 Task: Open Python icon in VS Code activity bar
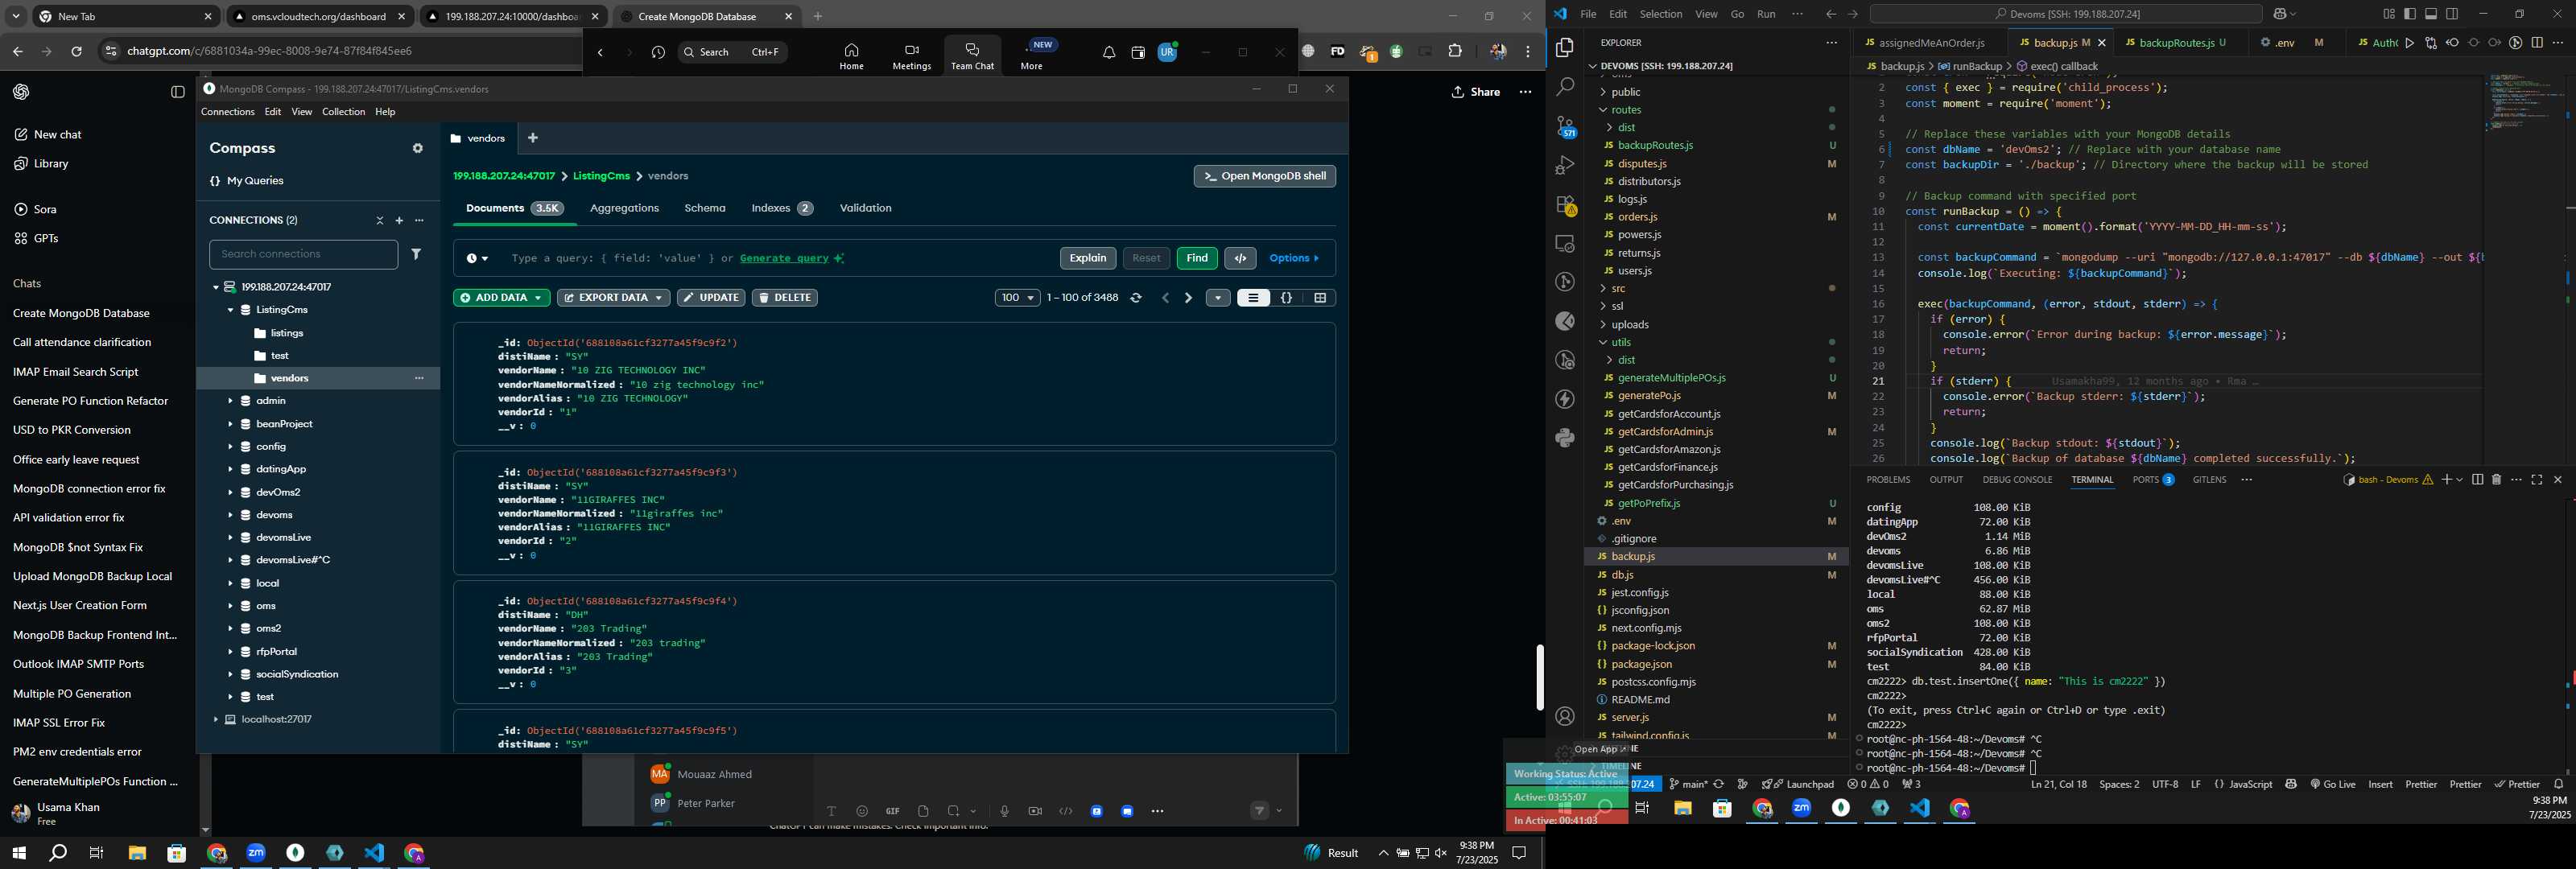click(x=1565, y=438)
